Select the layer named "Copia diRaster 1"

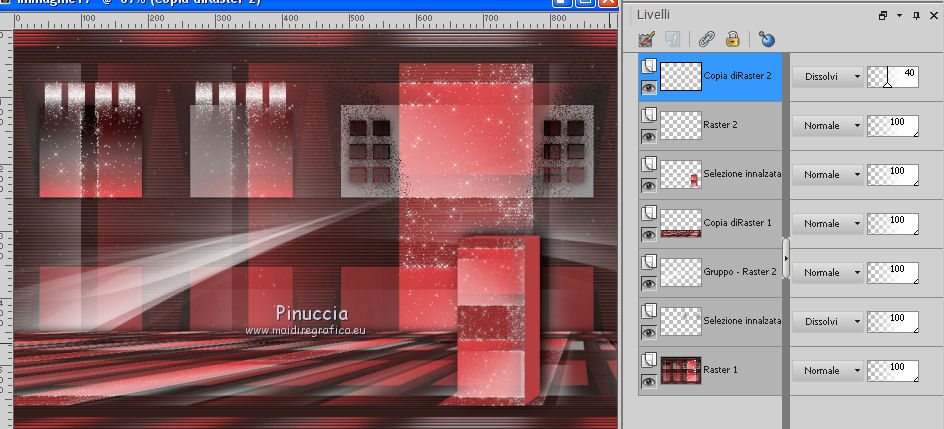pos(738,223)
